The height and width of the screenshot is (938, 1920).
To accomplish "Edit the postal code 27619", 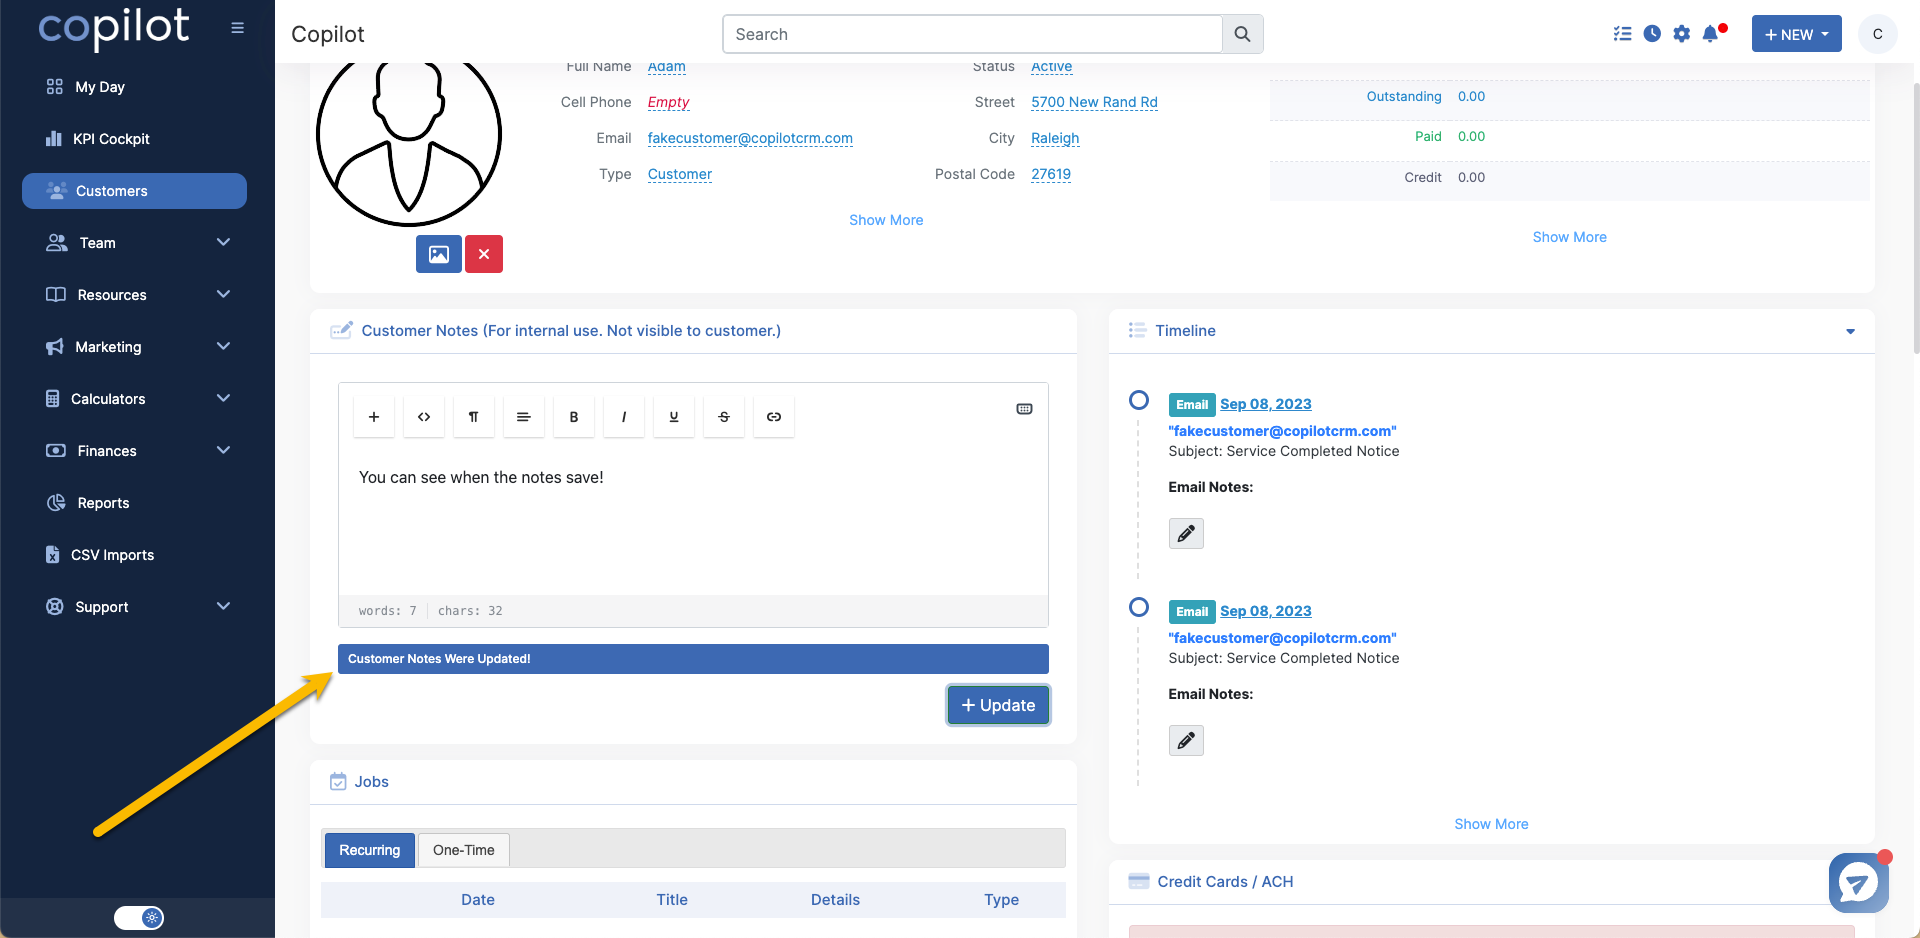I will pyautogui.click(x=1050, y=174).
